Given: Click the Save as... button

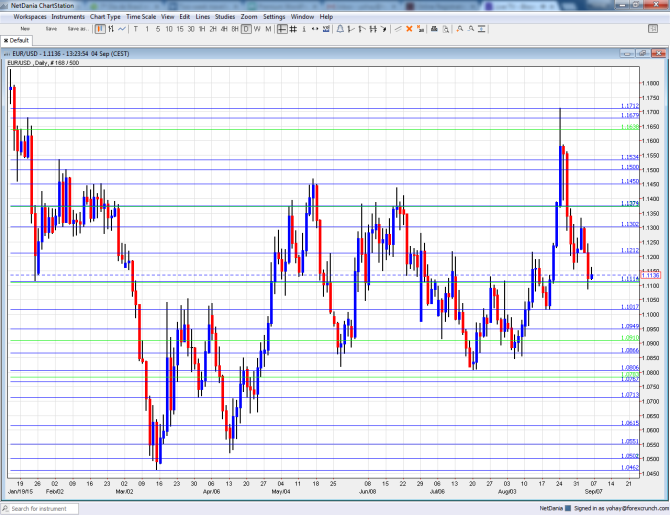Looking at the screenshot, I should click(x=78, y=29).
